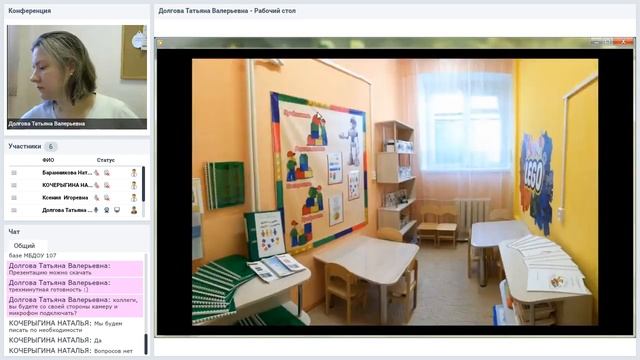Click the Чат panel heading
640x360 pixels.
click(x=14, y=231)
